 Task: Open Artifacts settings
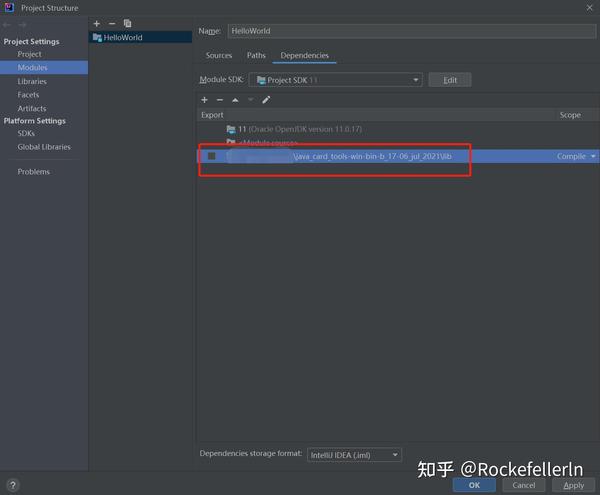[32, 109]
